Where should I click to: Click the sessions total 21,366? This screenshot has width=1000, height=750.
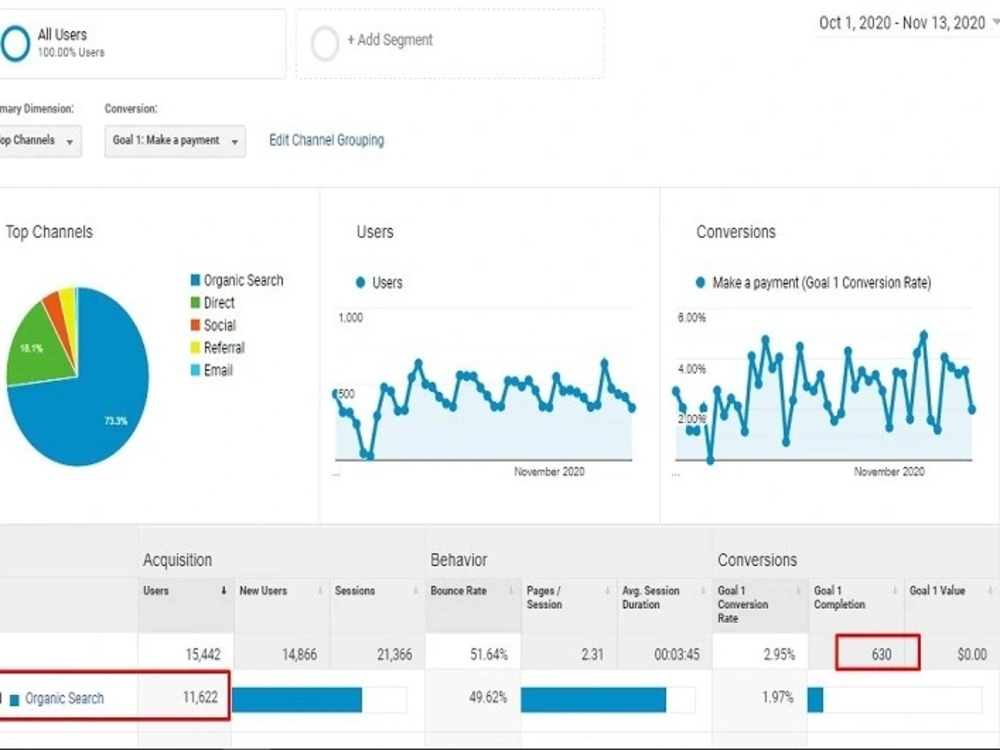[x=394, y=654]
